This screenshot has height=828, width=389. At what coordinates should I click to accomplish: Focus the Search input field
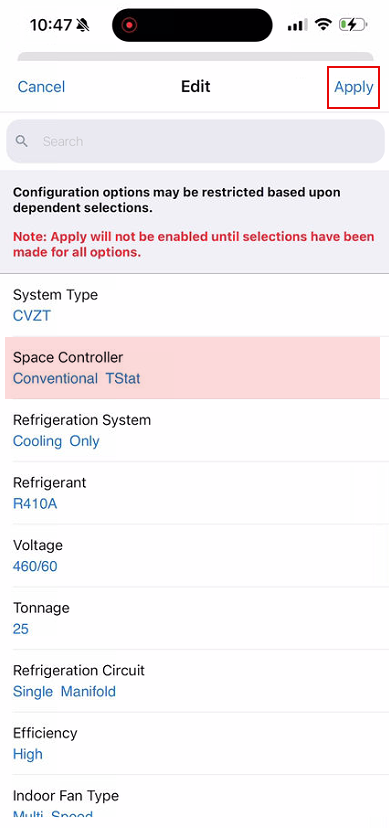195,142
